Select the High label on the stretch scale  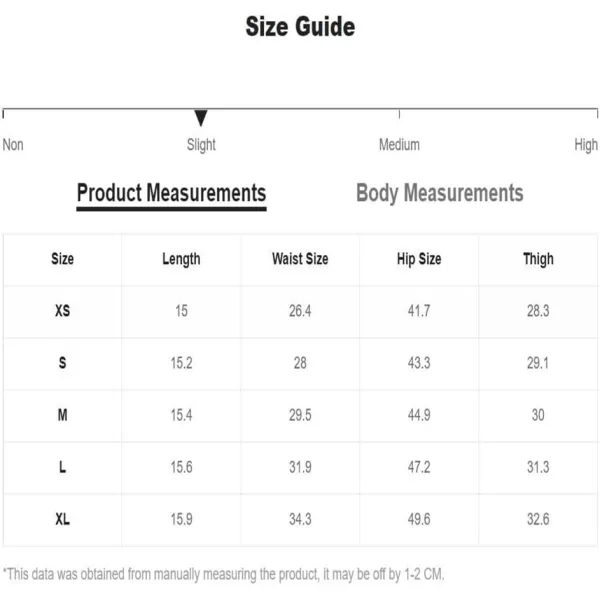pos(586,145)
